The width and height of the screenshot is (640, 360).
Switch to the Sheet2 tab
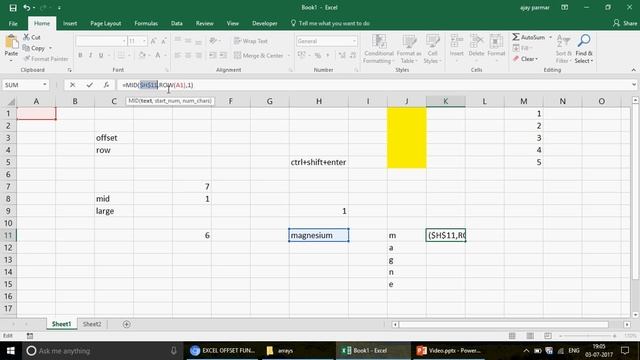tap(92, 324)
